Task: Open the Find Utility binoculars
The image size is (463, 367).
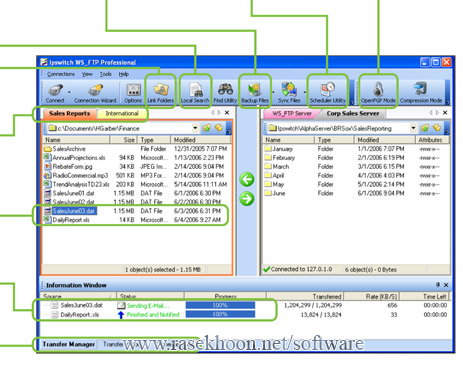Action: pyautogui.click(x=225, y=93)
